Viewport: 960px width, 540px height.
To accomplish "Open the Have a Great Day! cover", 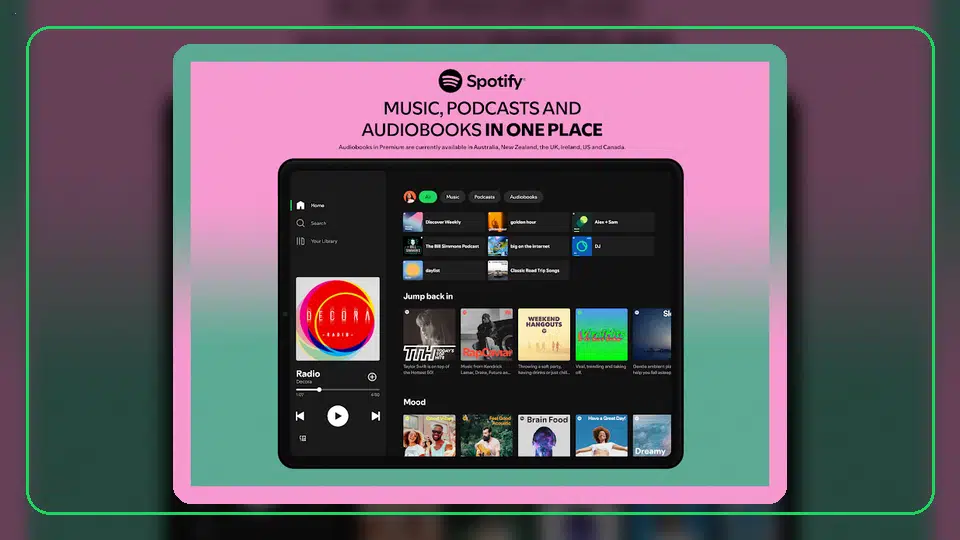I will 601,435.
